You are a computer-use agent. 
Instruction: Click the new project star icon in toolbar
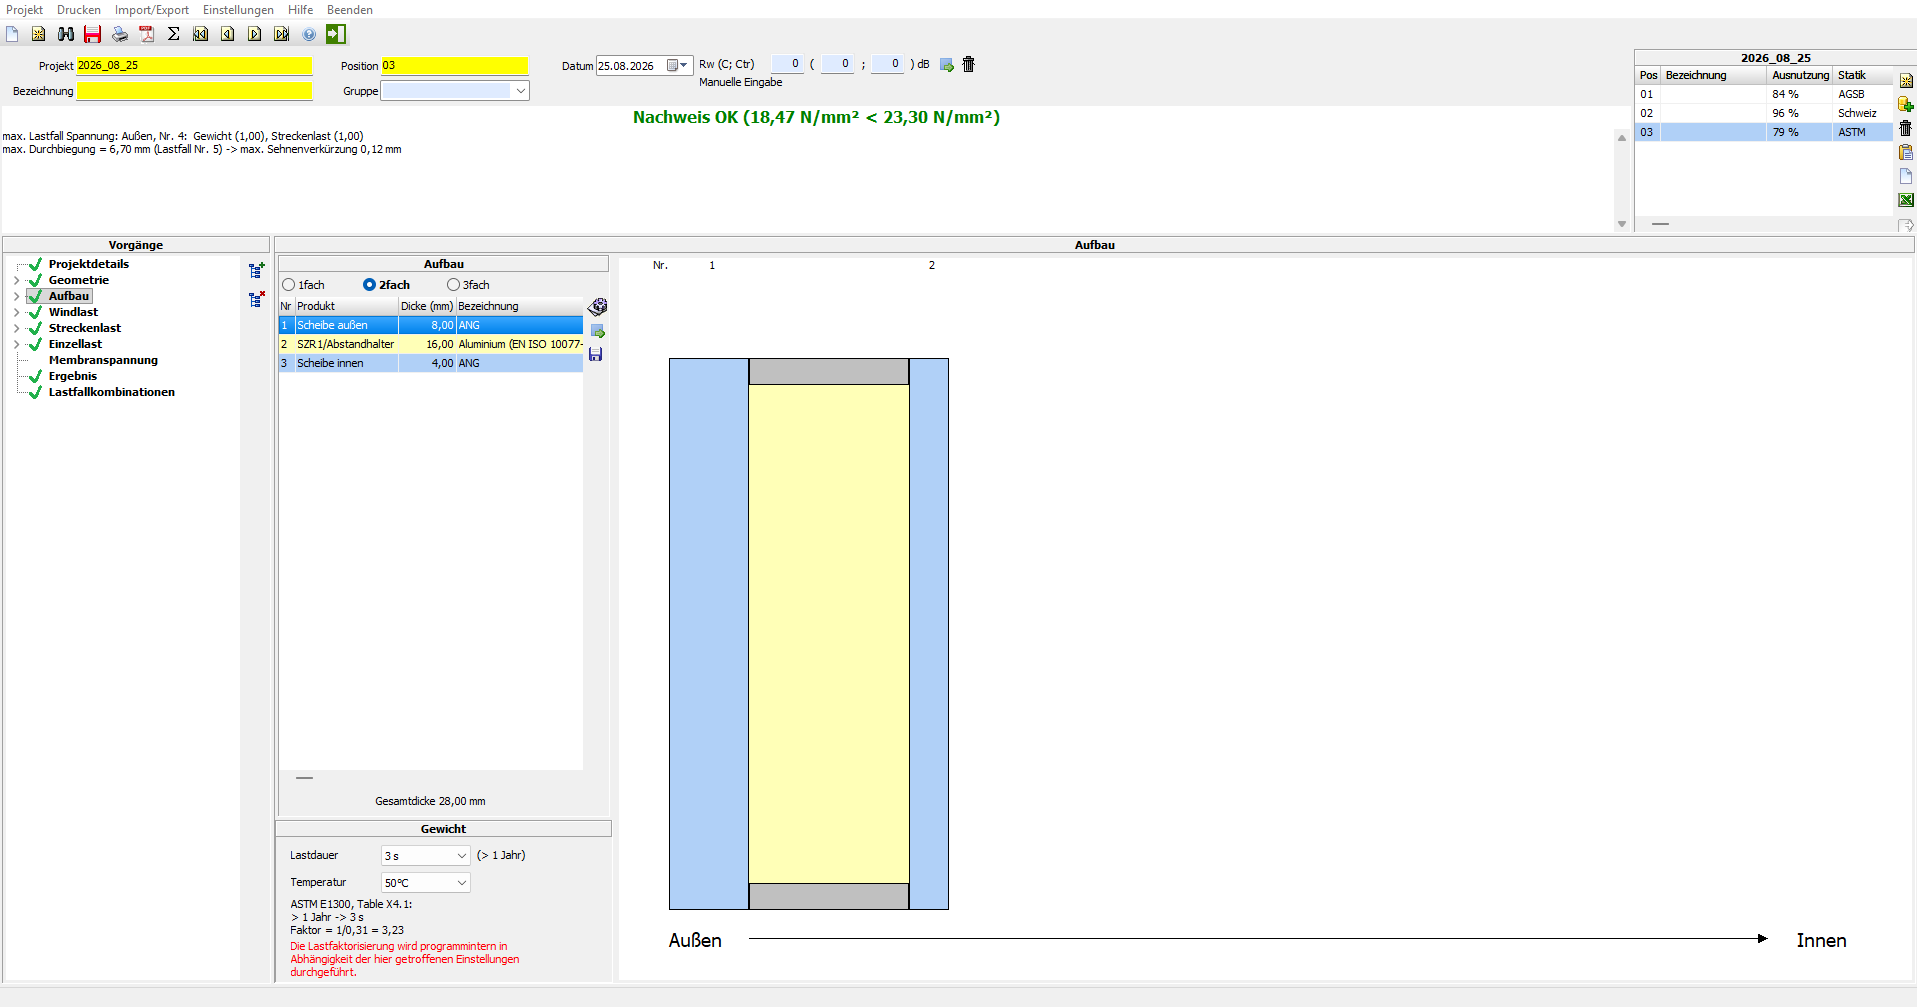39,34
